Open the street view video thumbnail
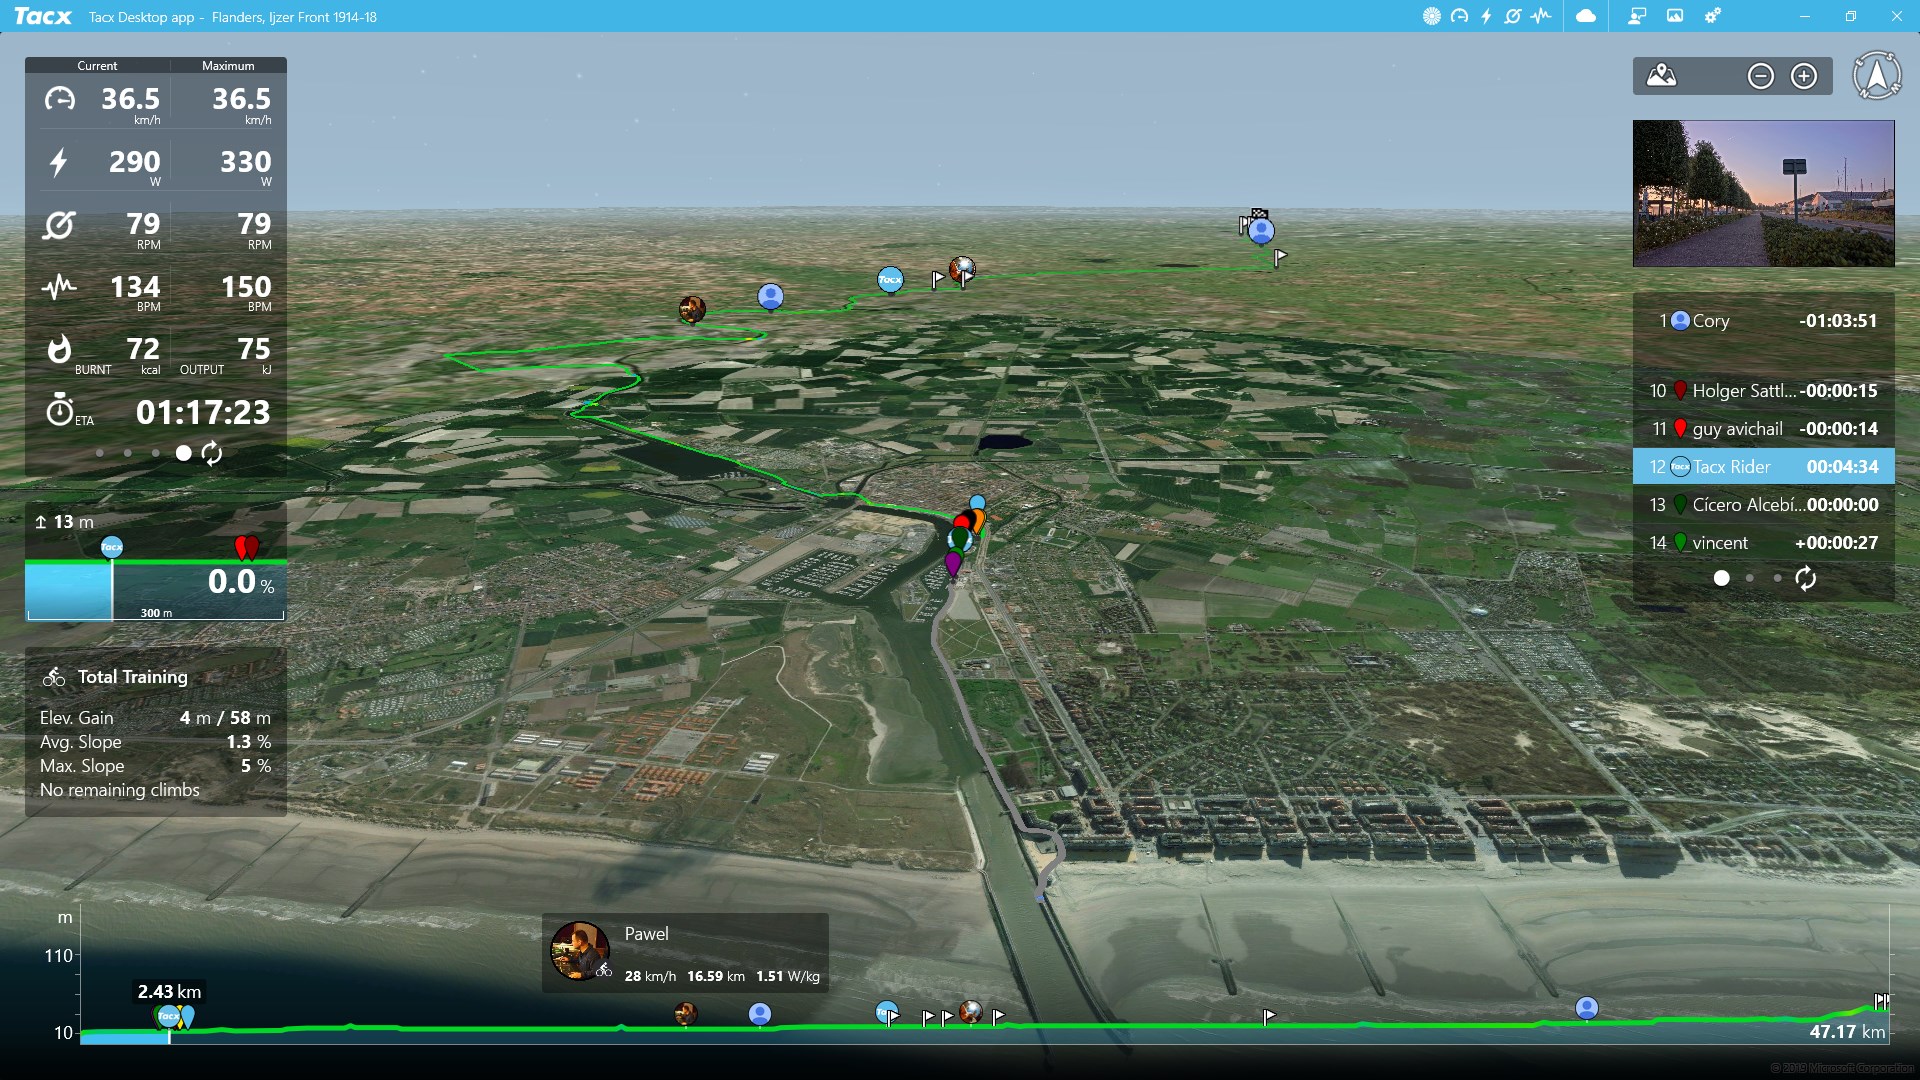Image resolution: width=1920 pixels, height=1080 pixels. [x=1763, y=193]
